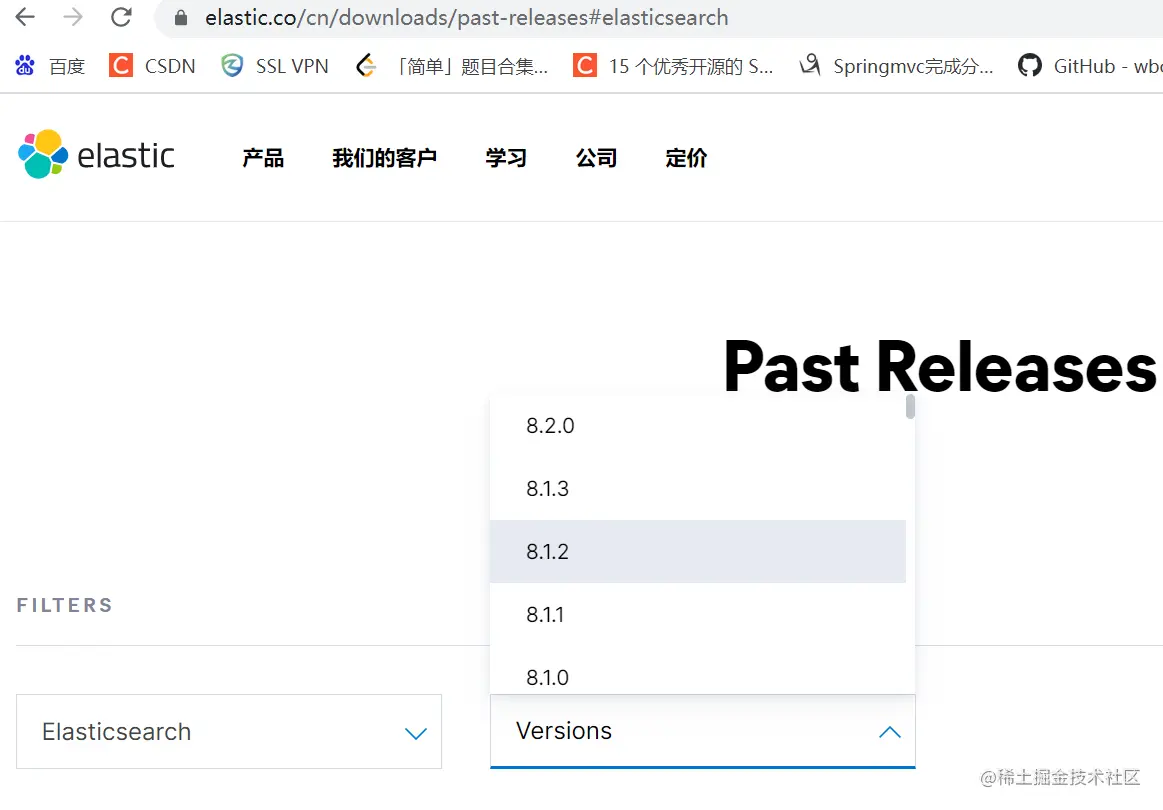Reload the page with refresh icon
This screenshot has height=810, width=1163.
[121, 17]
